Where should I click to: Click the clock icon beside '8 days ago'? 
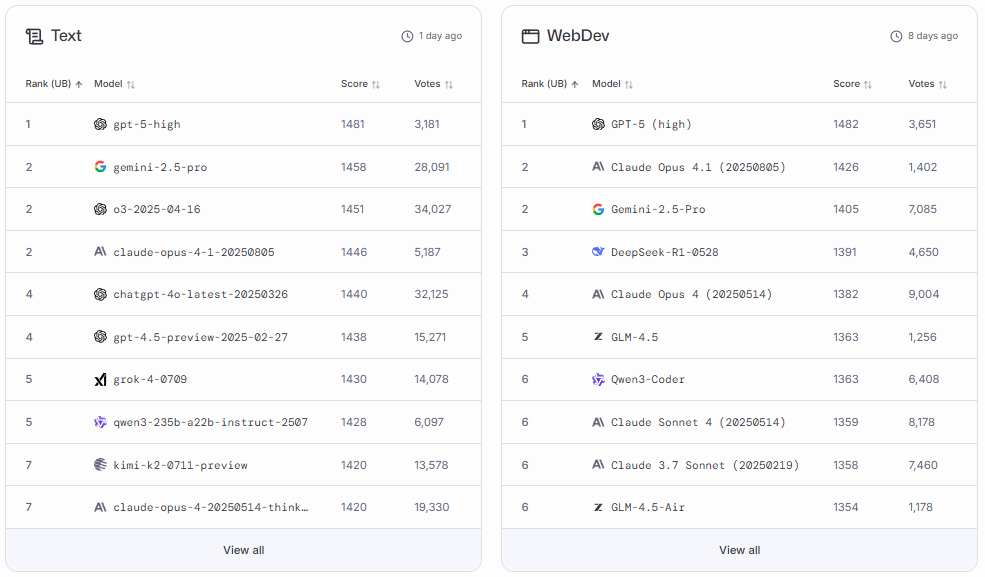(896, 36)
